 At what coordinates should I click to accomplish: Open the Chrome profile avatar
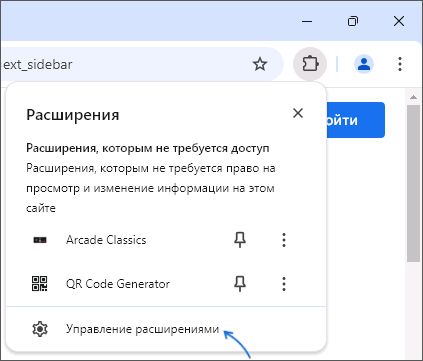[x=364, y=64]
